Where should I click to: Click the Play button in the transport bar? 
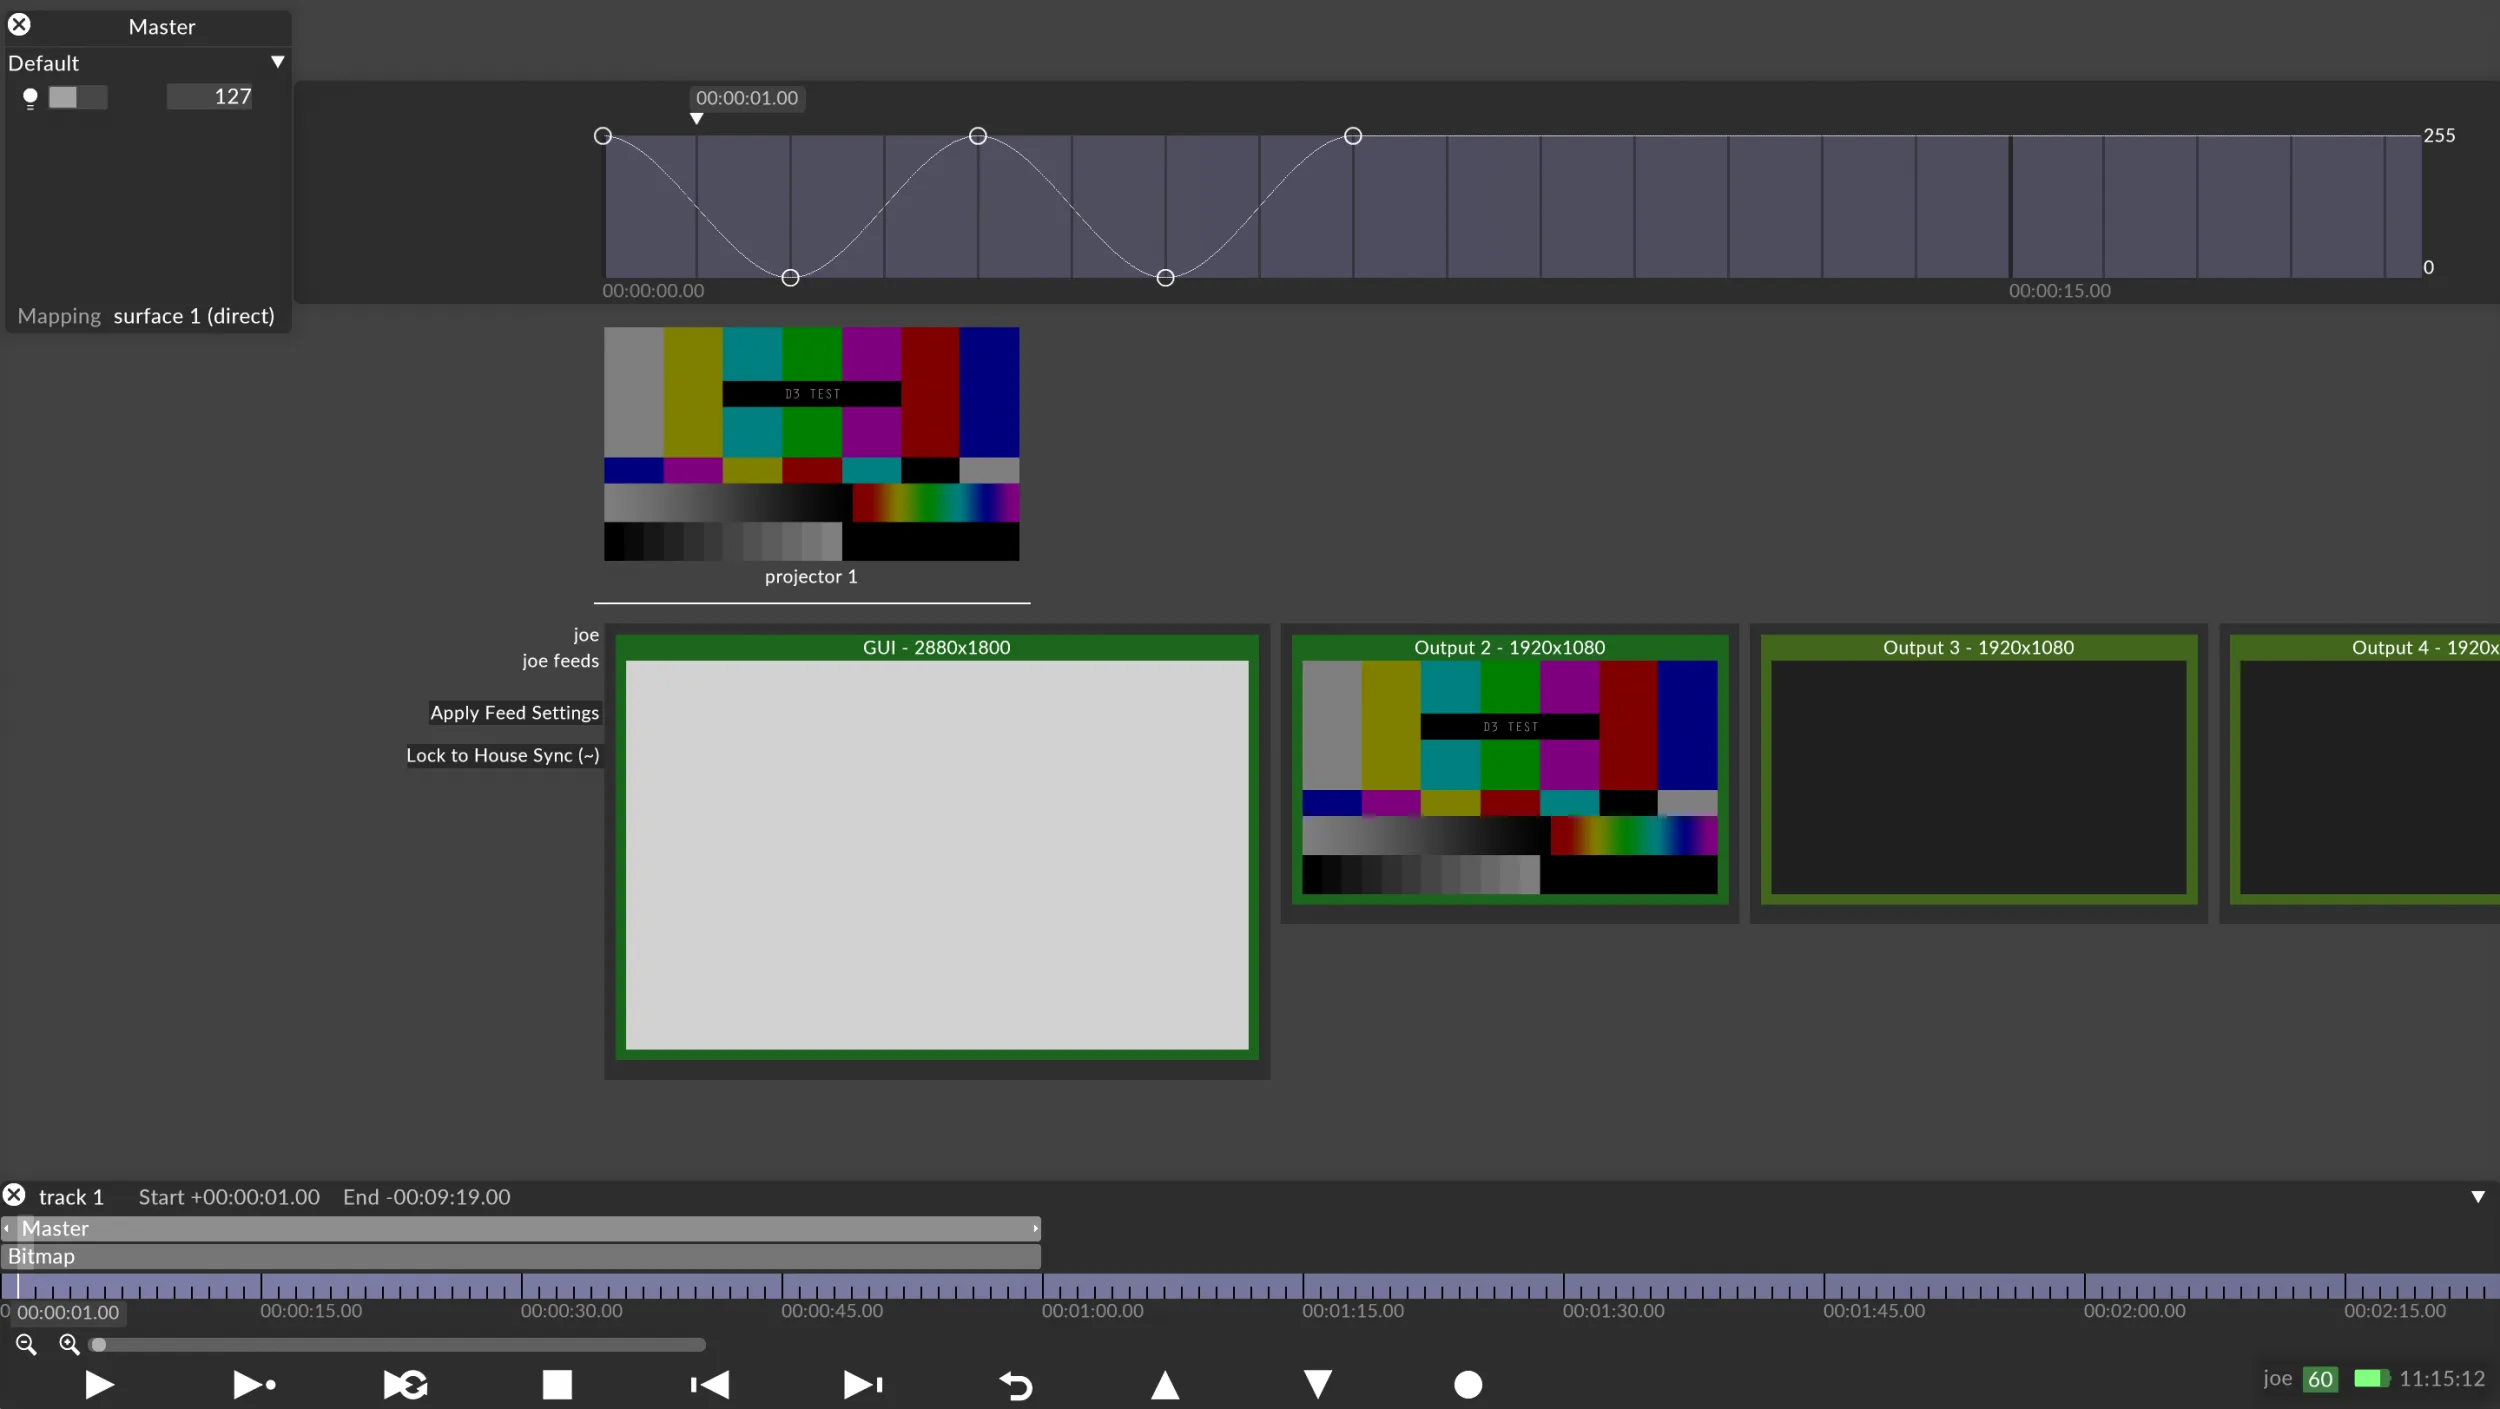click(99, 1384)
